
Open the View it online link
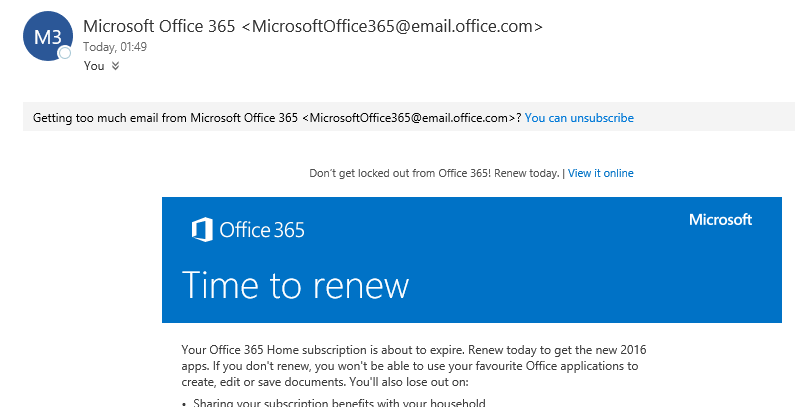click(600, 173)
